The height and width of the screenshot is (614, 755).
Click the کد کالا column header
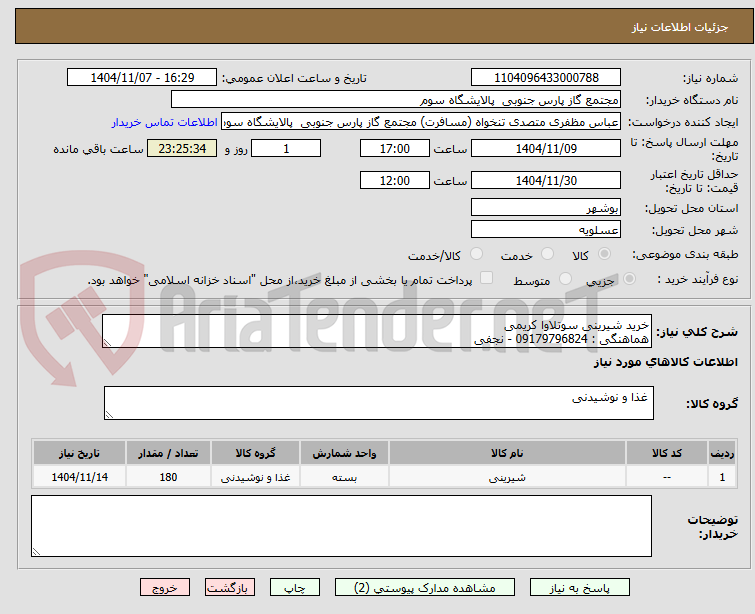pyautogui.click(x=667, y=453)
